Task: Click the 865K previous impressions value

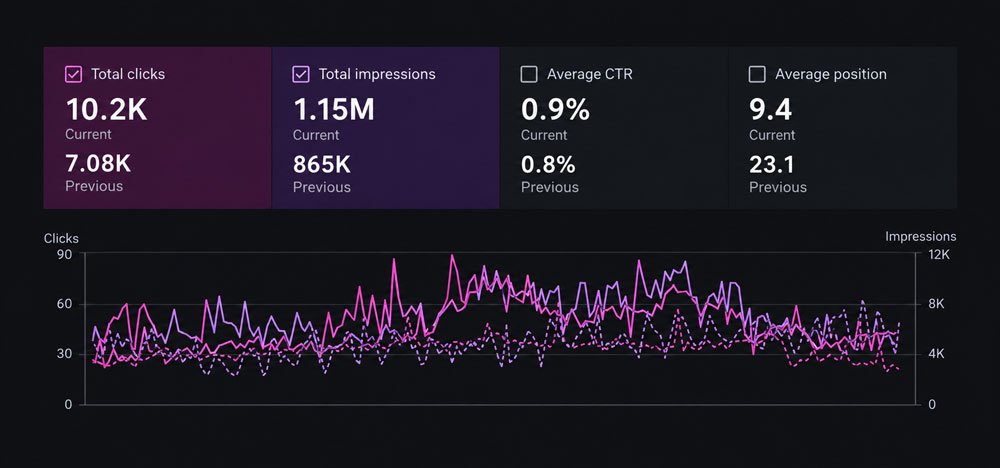Action: [x=322, y=164]
